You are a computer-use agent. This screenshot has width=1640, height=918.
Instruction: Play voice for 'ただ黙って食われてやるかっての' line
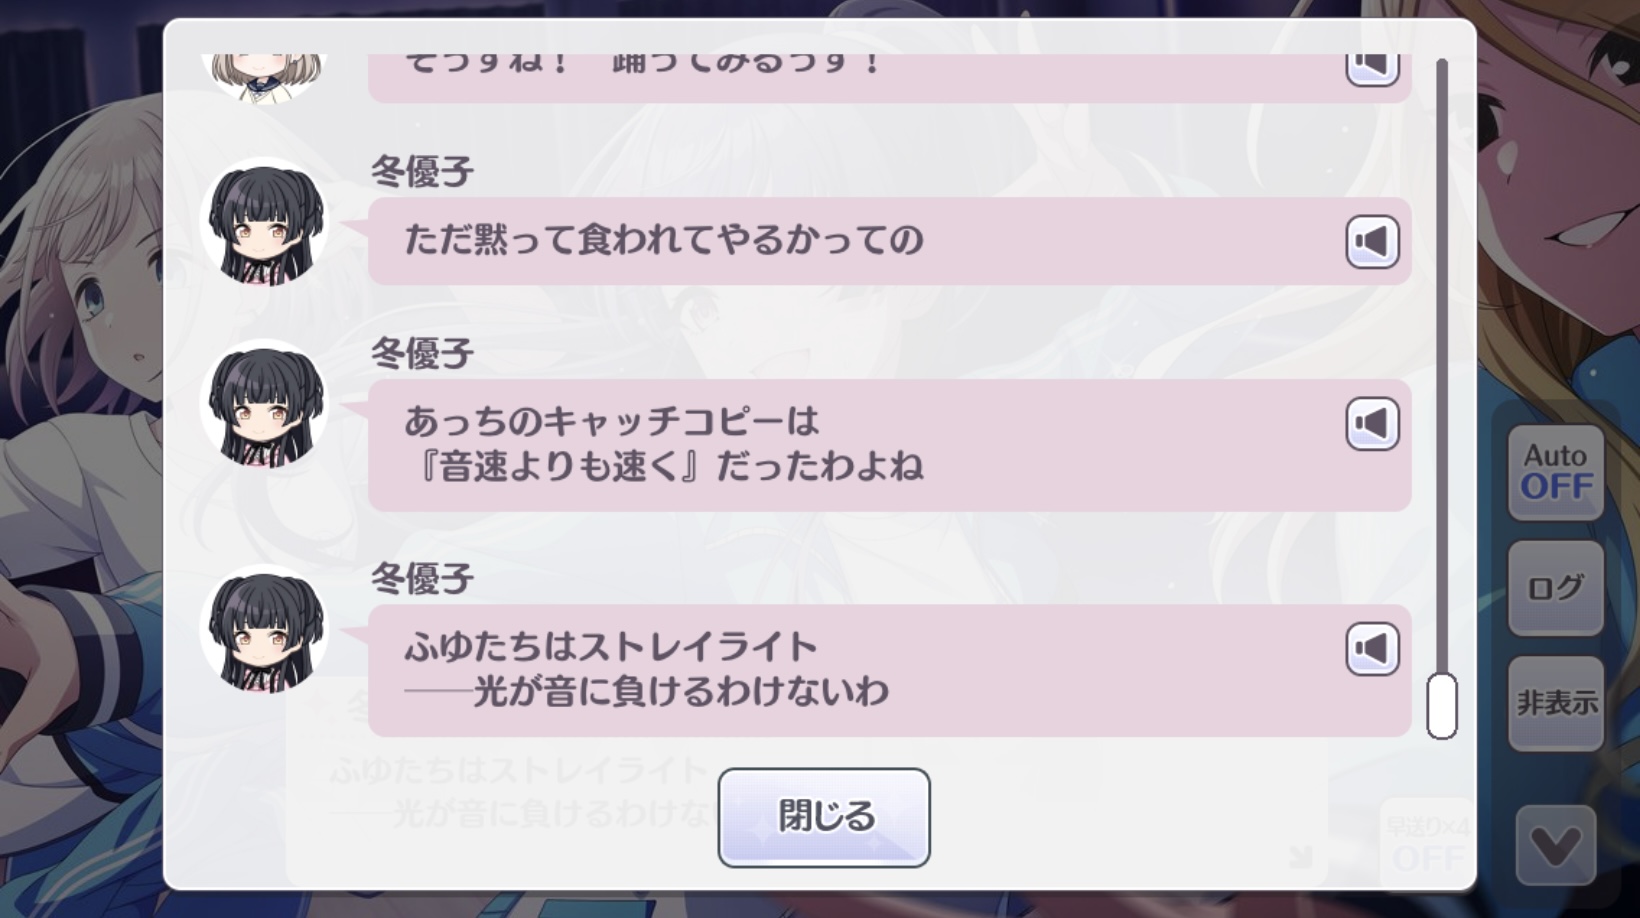click(x=1371, y=241)
